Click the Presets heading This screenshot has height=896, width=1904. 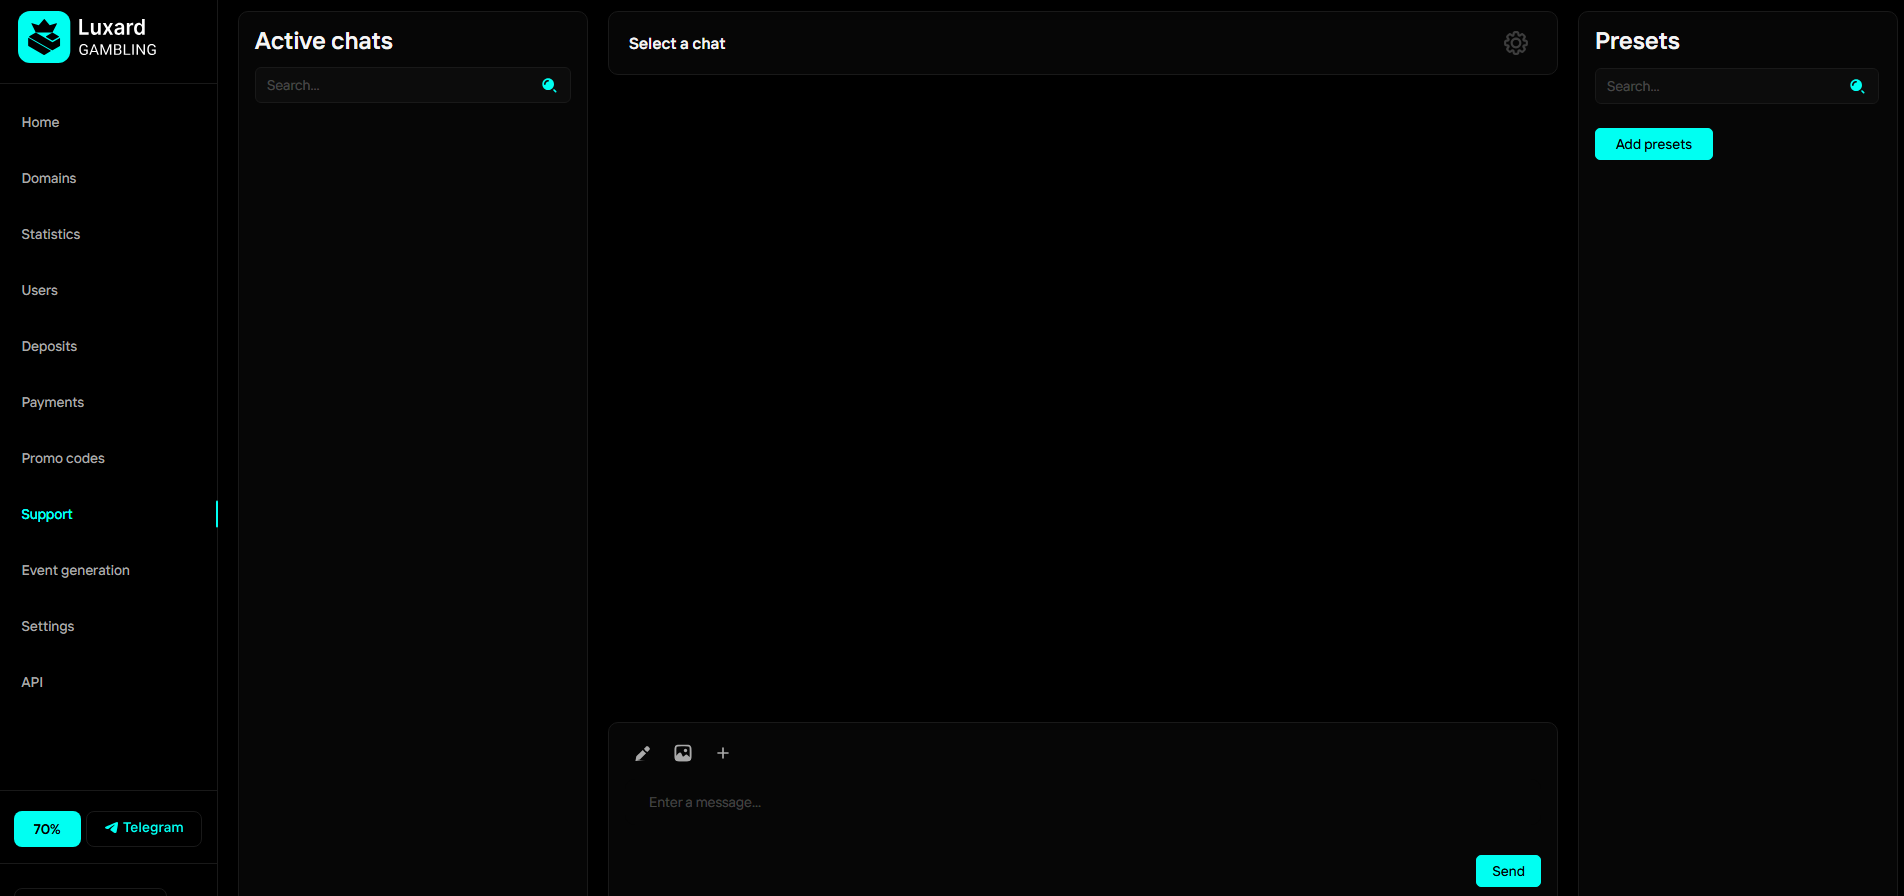click(x=1637, y=41)
